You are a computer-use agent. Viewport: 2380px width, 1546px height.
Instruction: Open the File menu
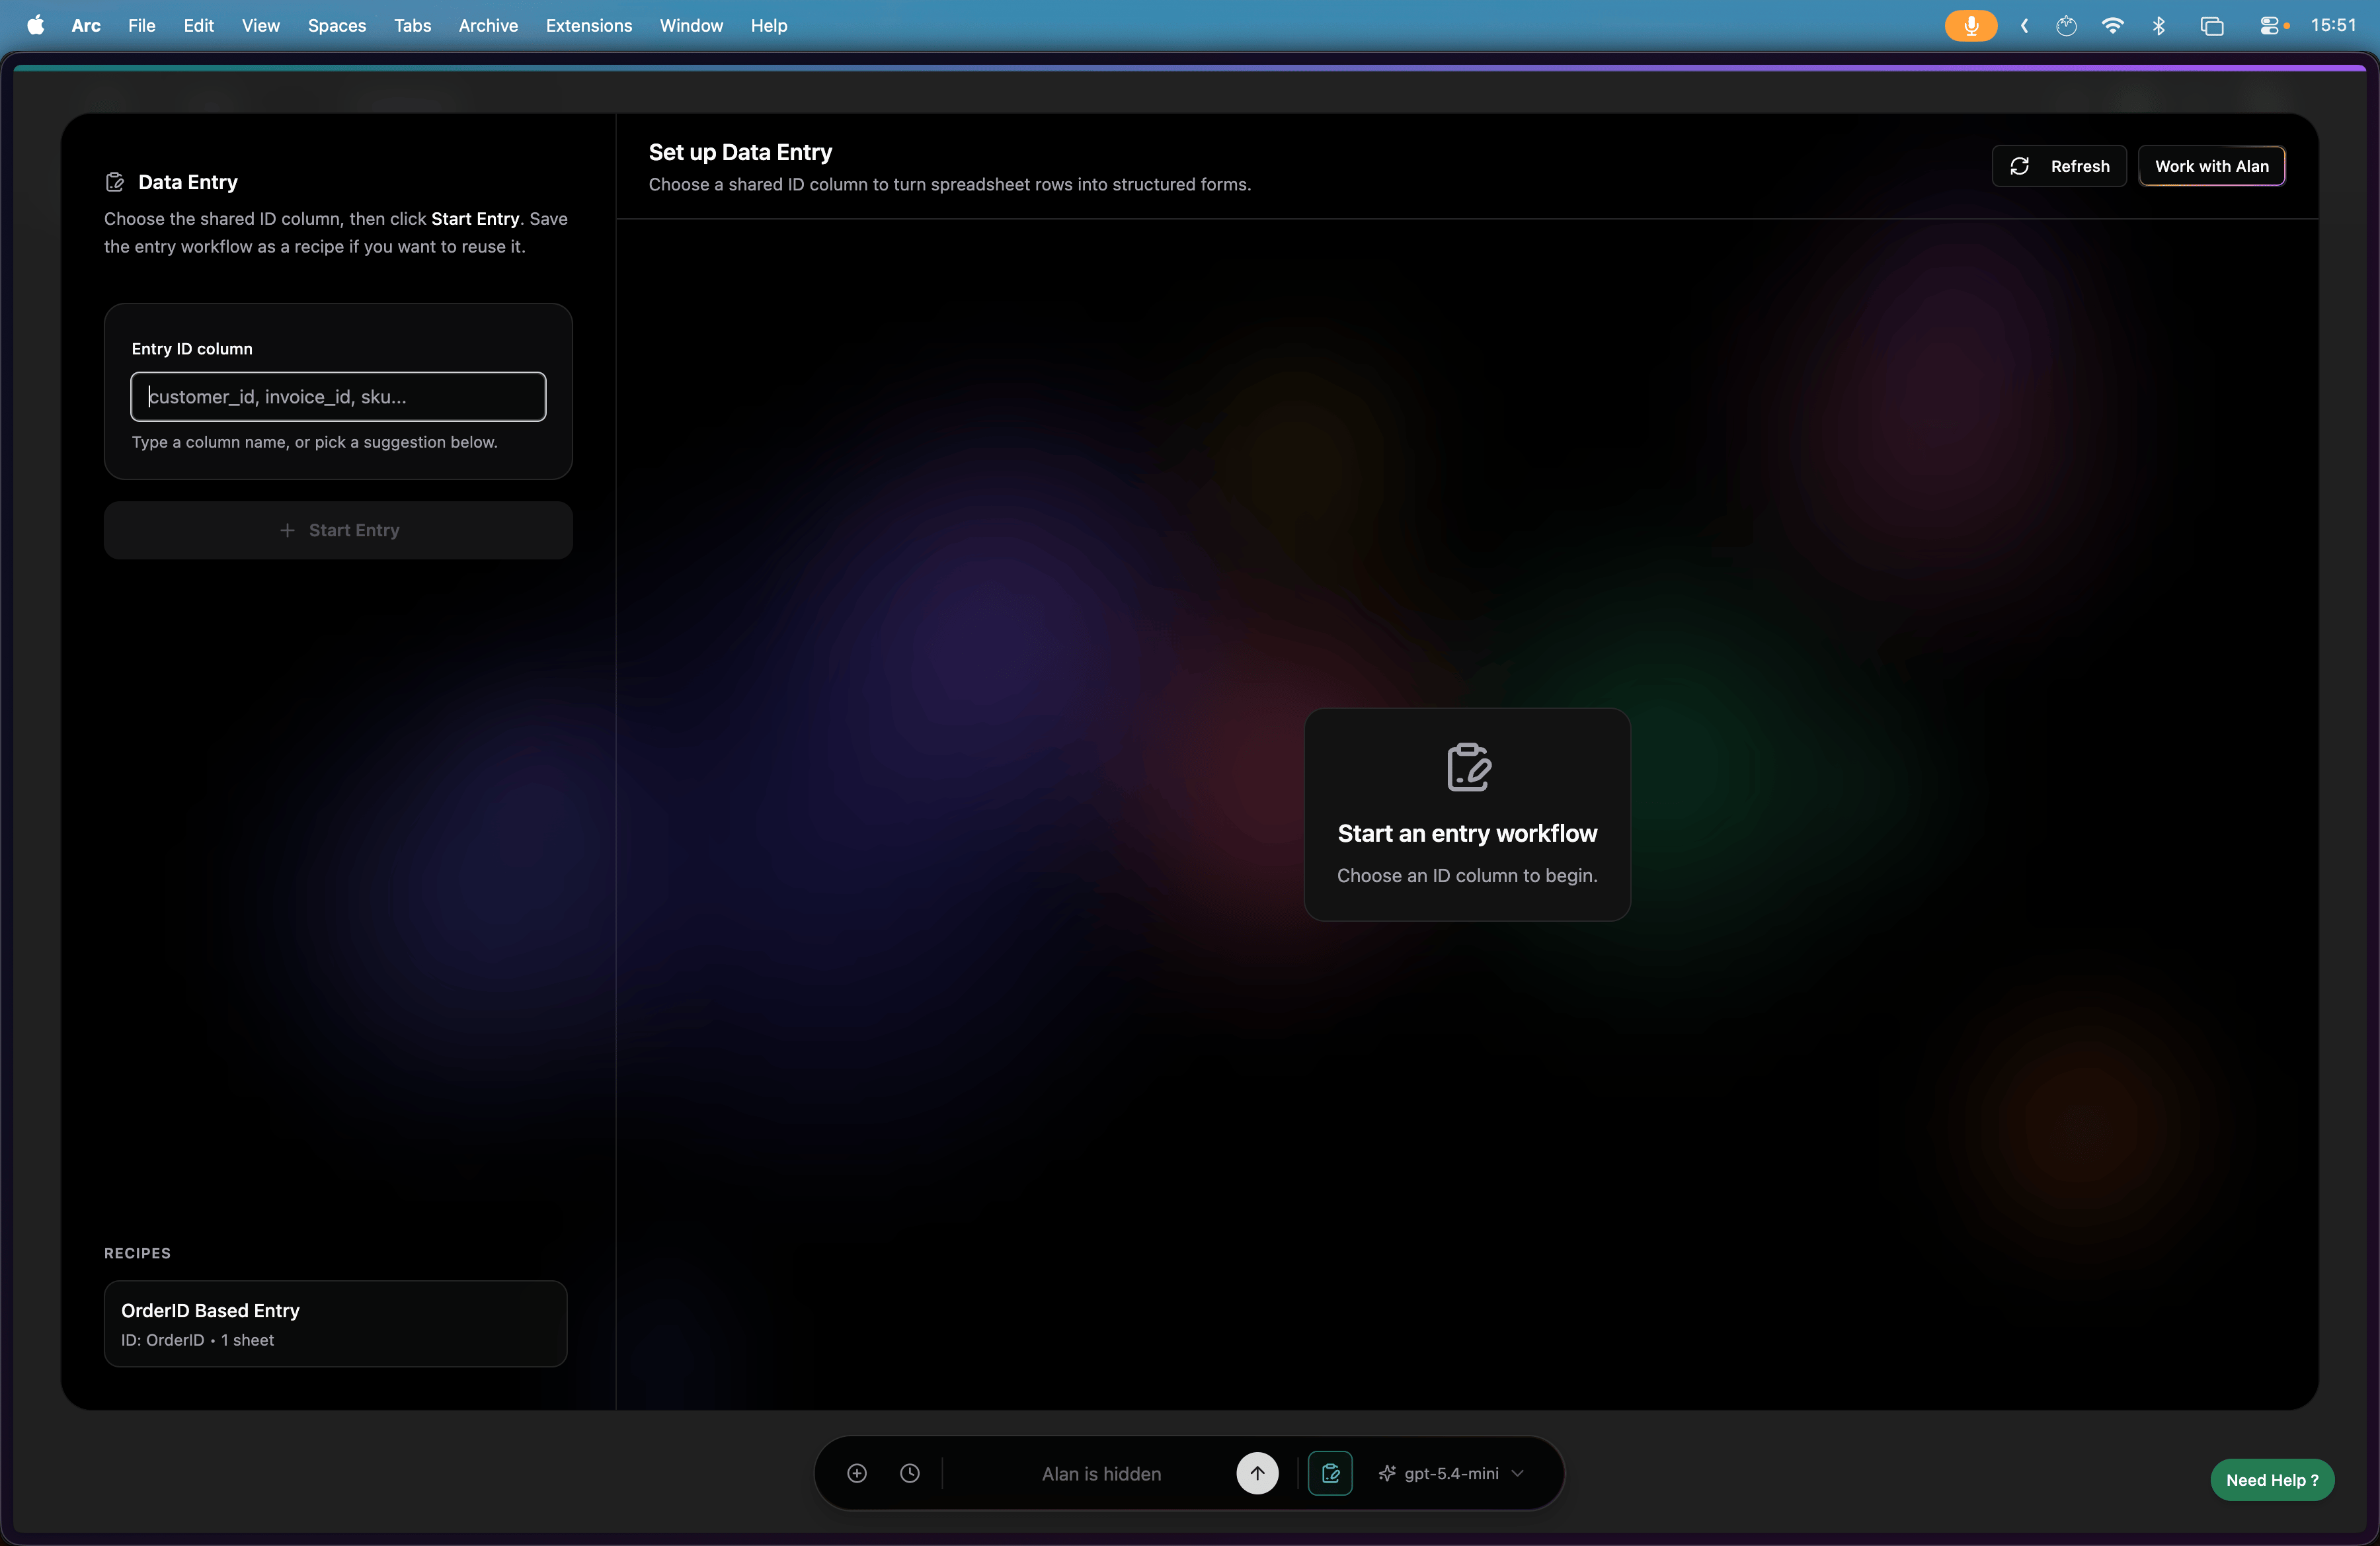(141, 25)
